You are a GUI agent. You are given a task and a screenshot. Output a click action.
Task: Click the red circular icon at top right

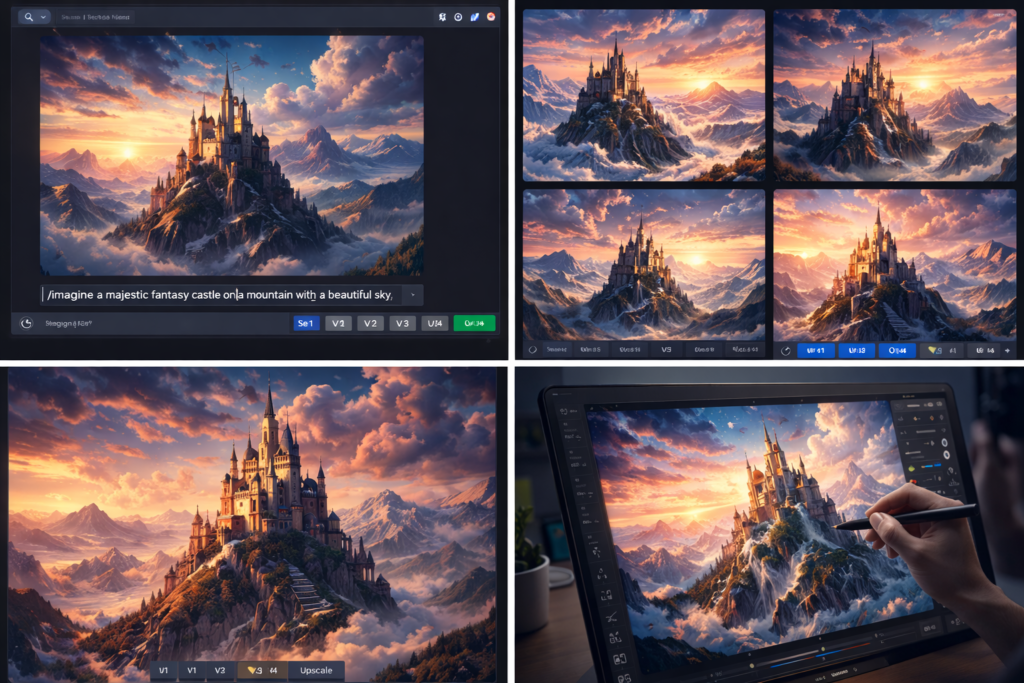click(491, 17)
